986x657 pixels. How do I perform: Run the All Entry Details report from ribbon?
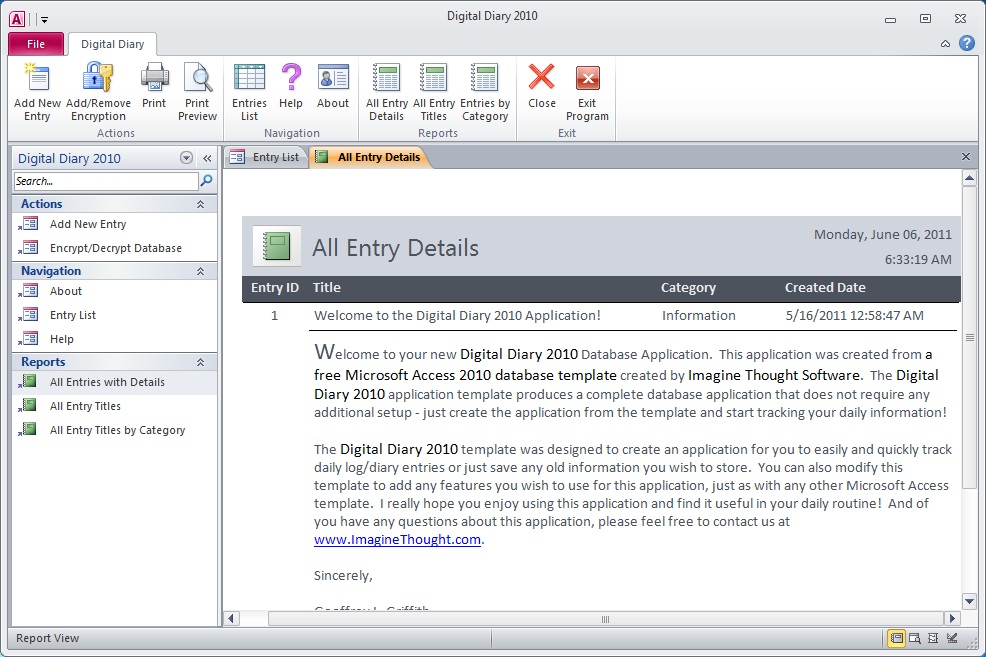tap(386, 92)
